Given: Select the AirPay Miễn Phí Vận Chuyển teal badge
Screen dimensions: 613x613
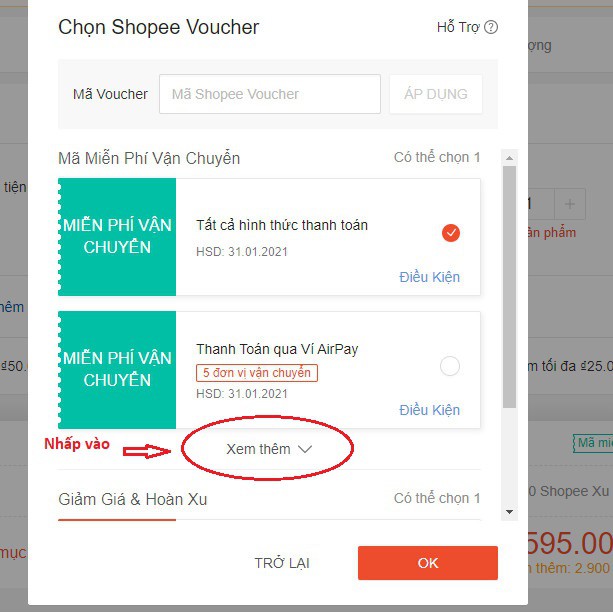Looking at the screenshot, I should click(117, 369).
